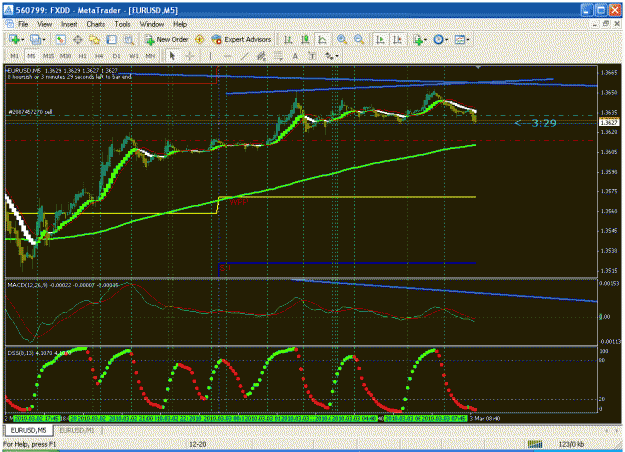The image size is (625, 452).
Task: Zoom in on the chart
Action: pos(342,39)
